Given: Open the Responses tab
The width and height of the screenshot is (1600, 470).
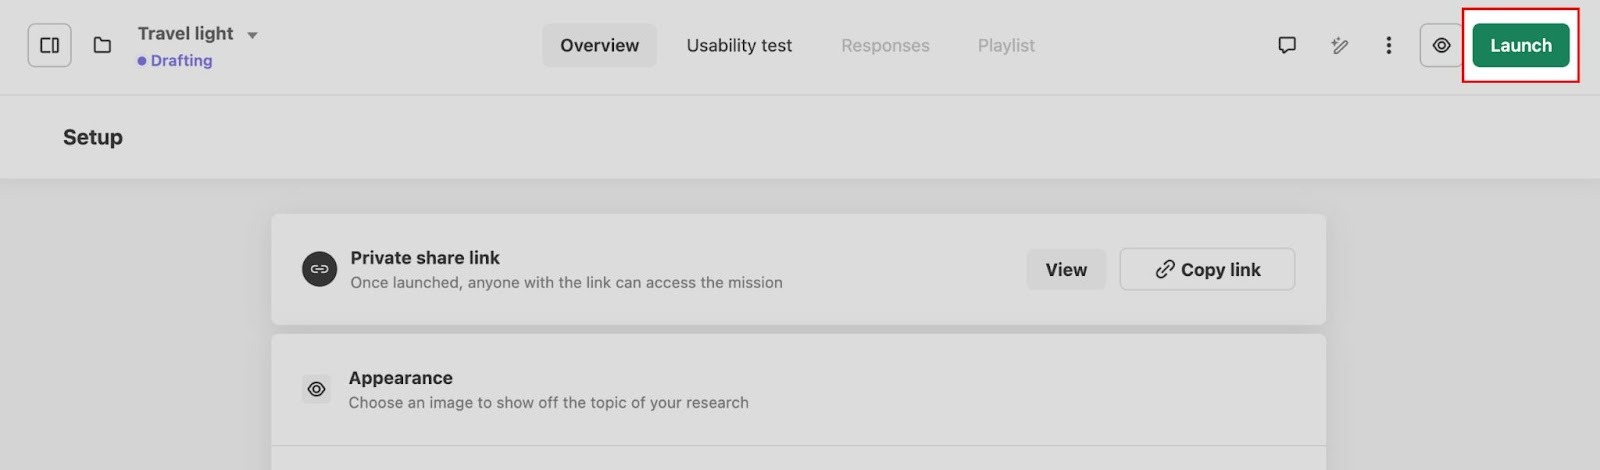Looking at the screenshot, I should (x=885, y=45).
